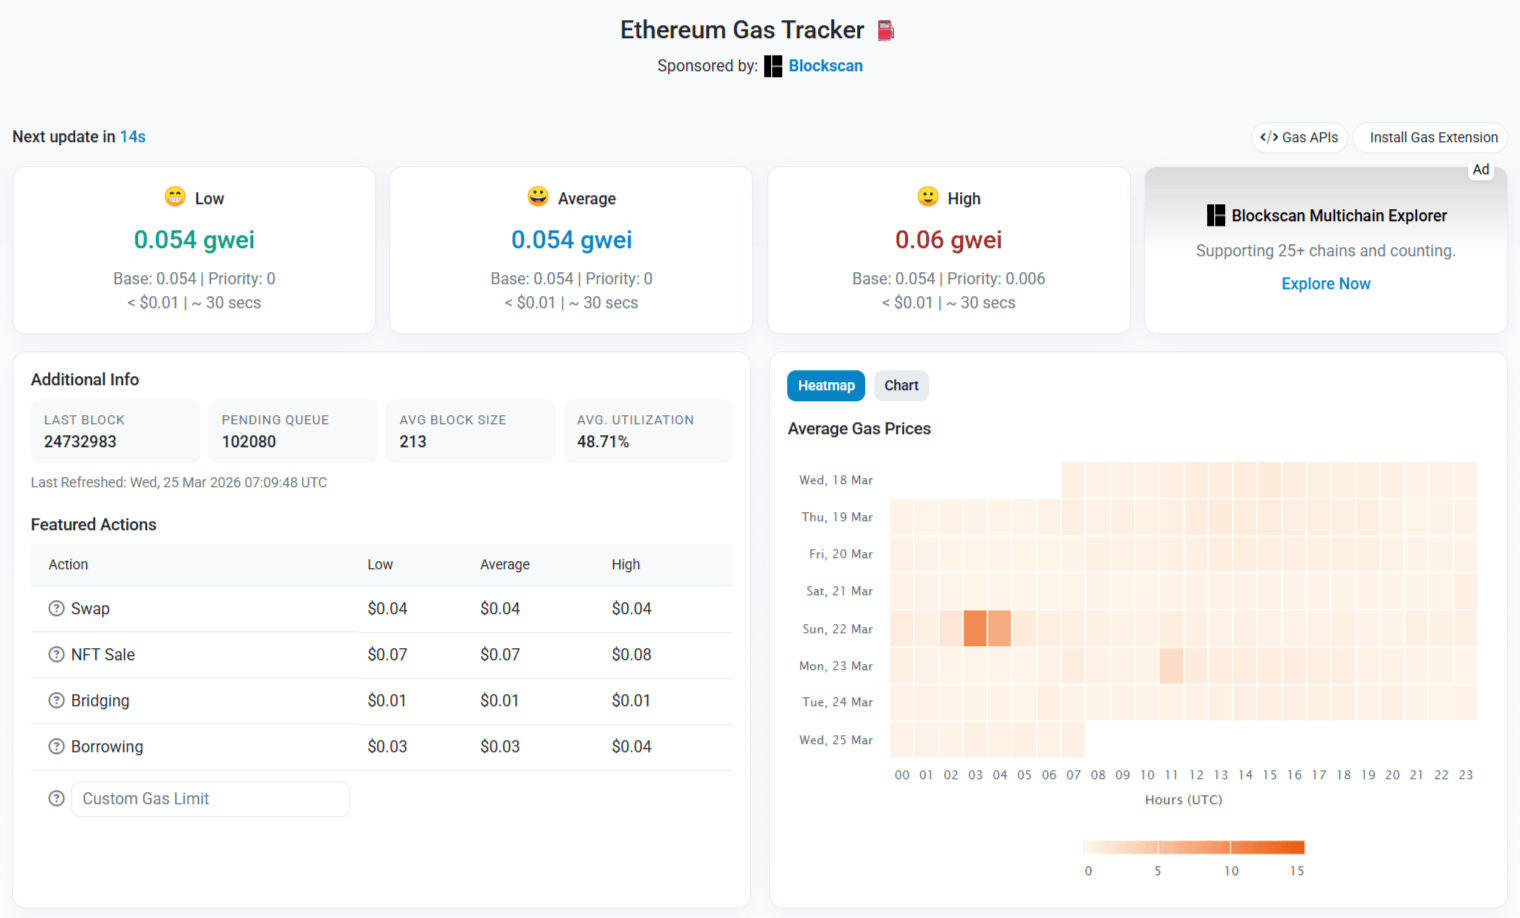Click the darkest heatmap cell on Sun, 22 Mar
1520x918 pixels.
click(976, 628)
